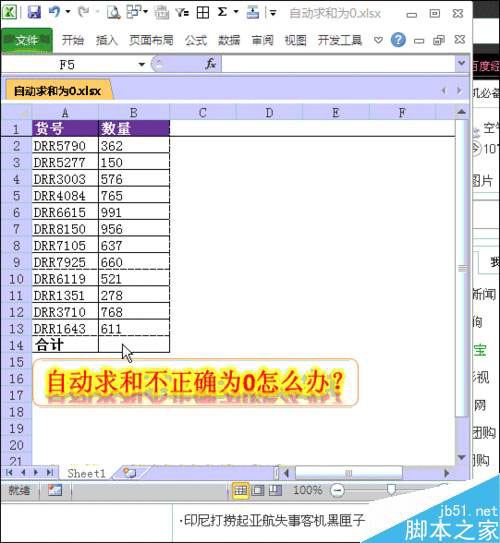Click the Name Box showing F5
The image size is (500, 543).
click(67, 64)
